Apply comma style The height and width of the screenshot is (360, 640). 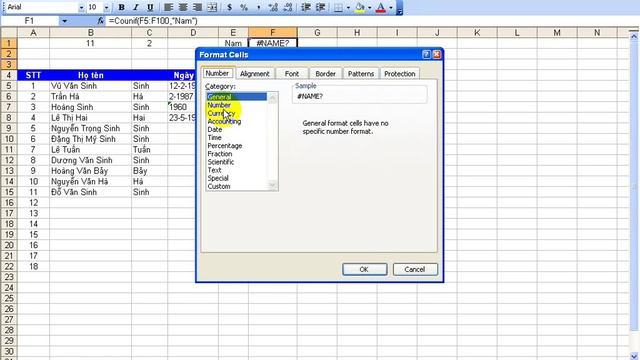click(x=258, y=7)
